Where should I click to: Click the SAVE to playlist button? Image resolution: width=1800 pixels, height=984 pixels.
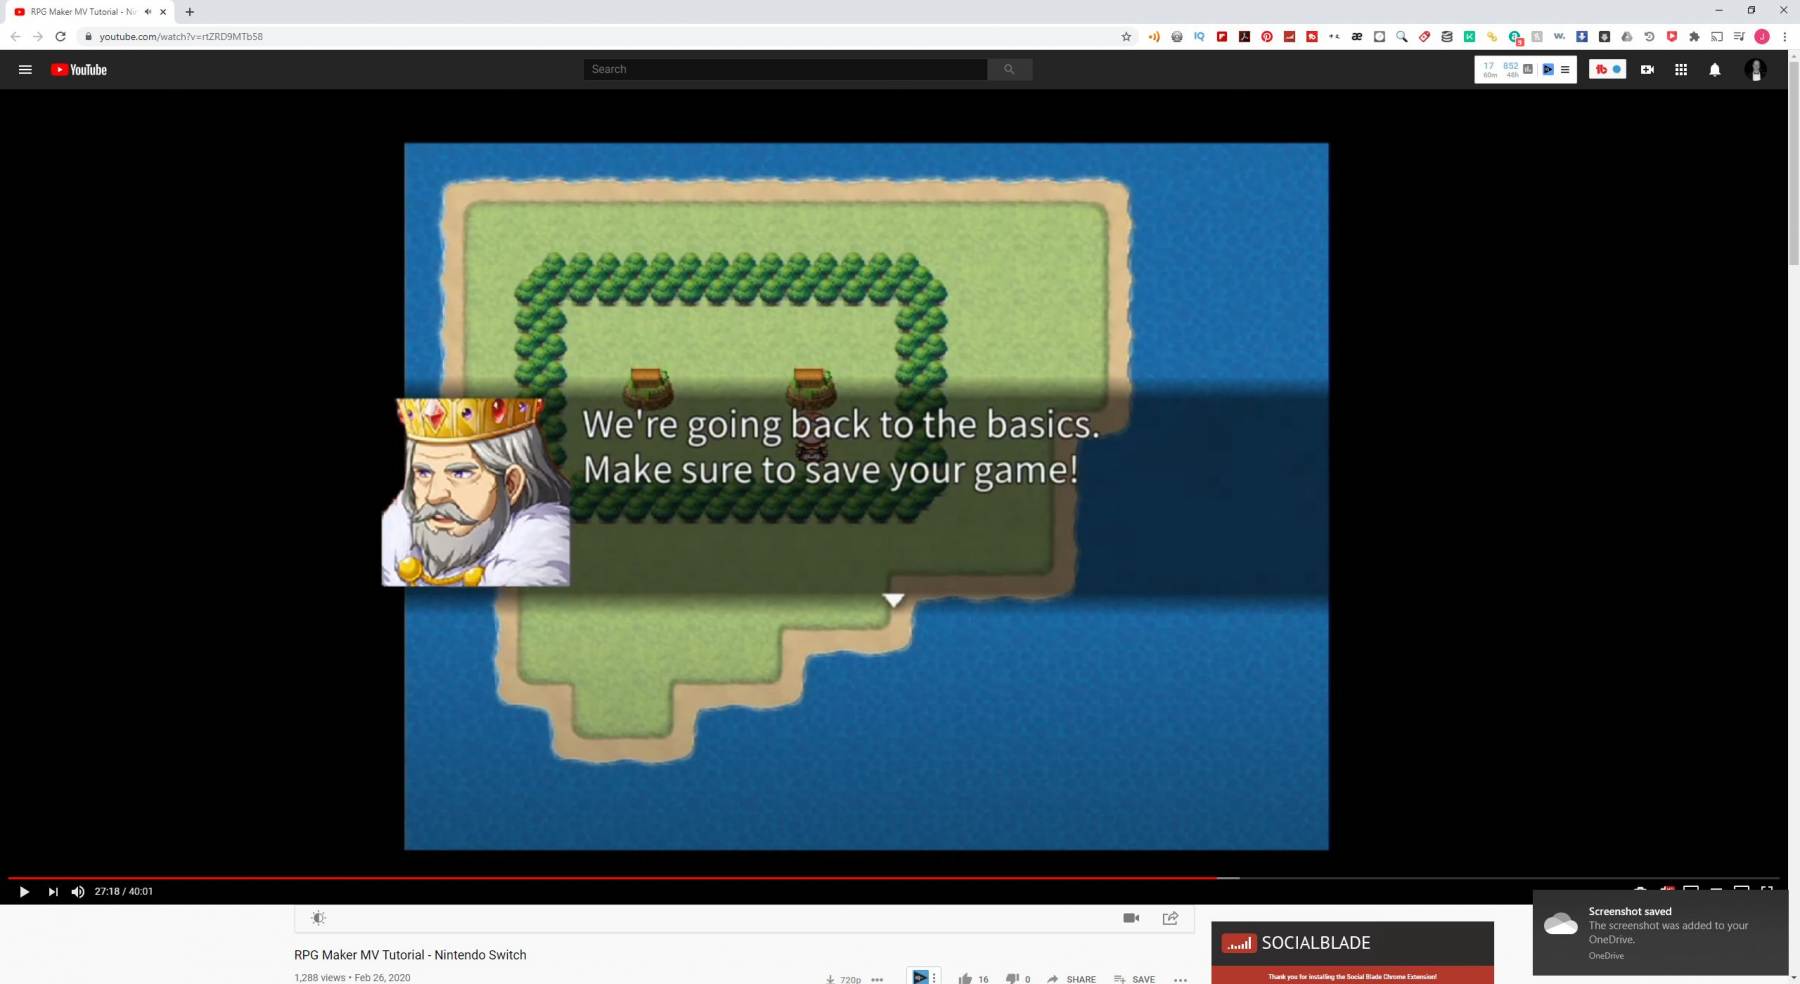tap(1134, 979)
